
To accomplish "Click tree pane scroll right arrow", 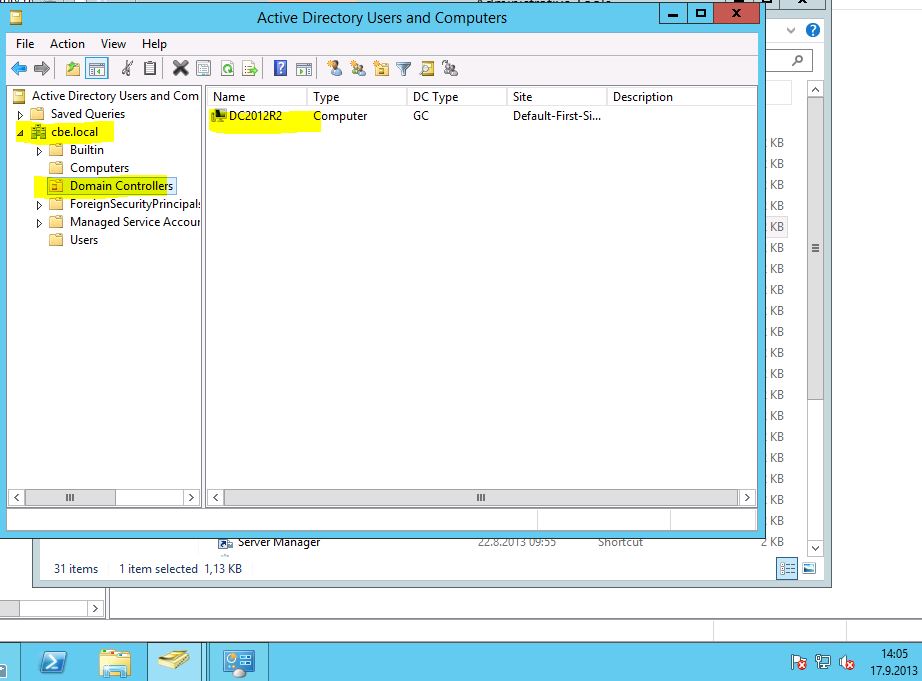I will [x=191, y=498].
